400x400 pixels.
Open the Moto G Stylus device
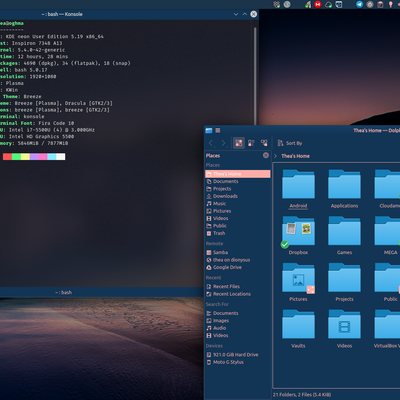tap(238, 362)
